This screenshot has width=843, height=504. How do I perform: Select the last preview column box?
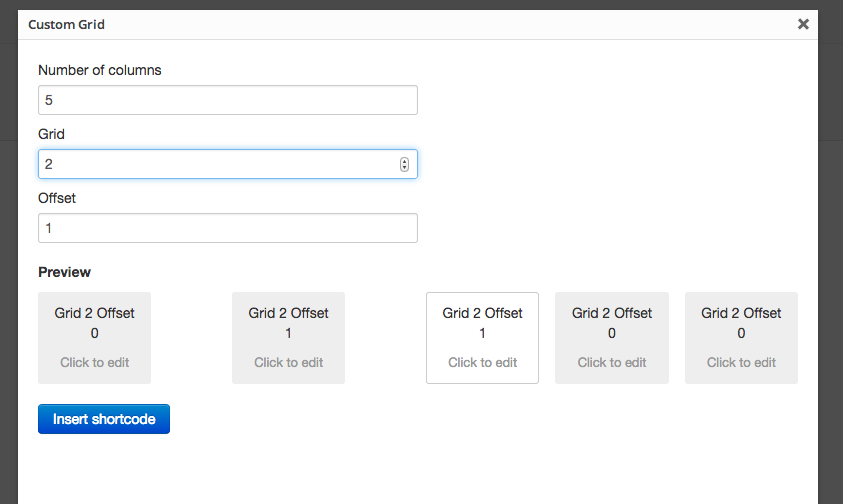(x=741, y=338)
